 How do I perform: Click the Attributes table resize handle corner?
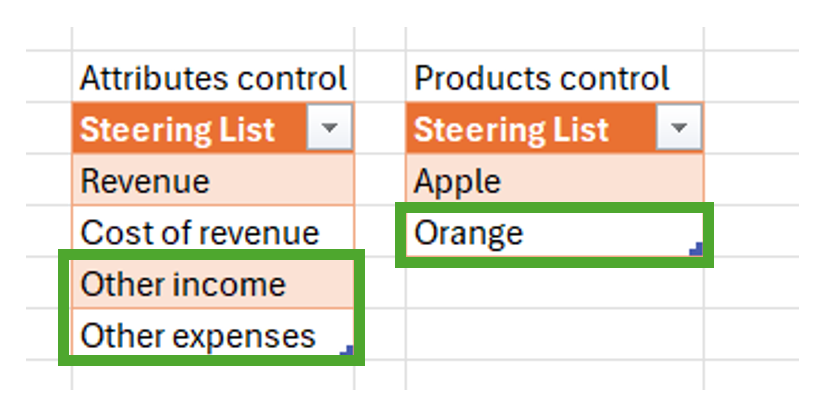click(346, 350)
